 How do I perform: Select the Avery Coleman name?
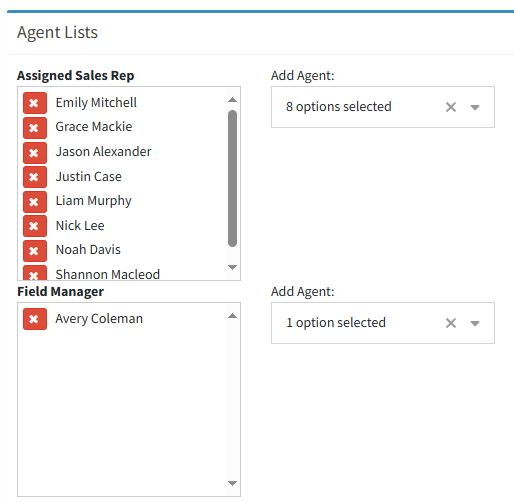[x=99, y=319]
